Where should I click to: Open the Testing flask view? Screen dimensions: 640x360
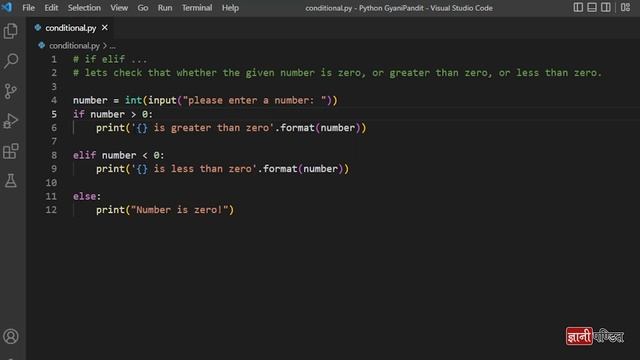pos(11,180)
